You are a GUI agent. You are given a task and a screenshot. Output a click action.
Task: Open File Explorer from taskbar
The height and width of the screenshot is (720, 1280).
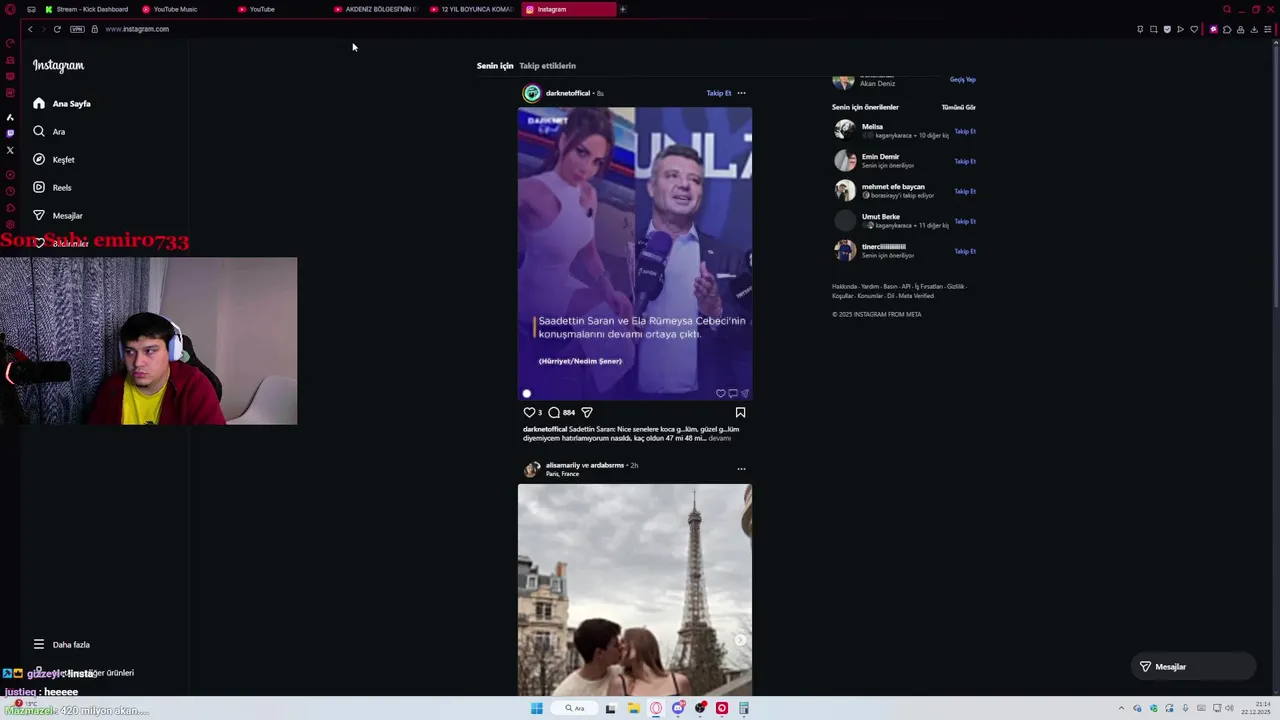[633, 708]
